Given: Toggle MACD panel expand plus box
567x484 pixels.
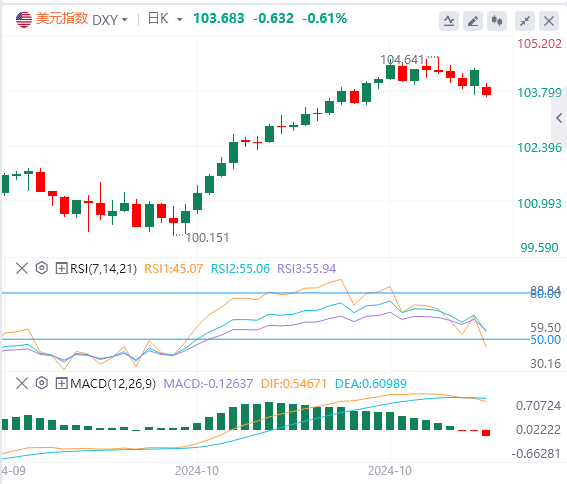Looking at the screenshot, I should pos(61,383).
